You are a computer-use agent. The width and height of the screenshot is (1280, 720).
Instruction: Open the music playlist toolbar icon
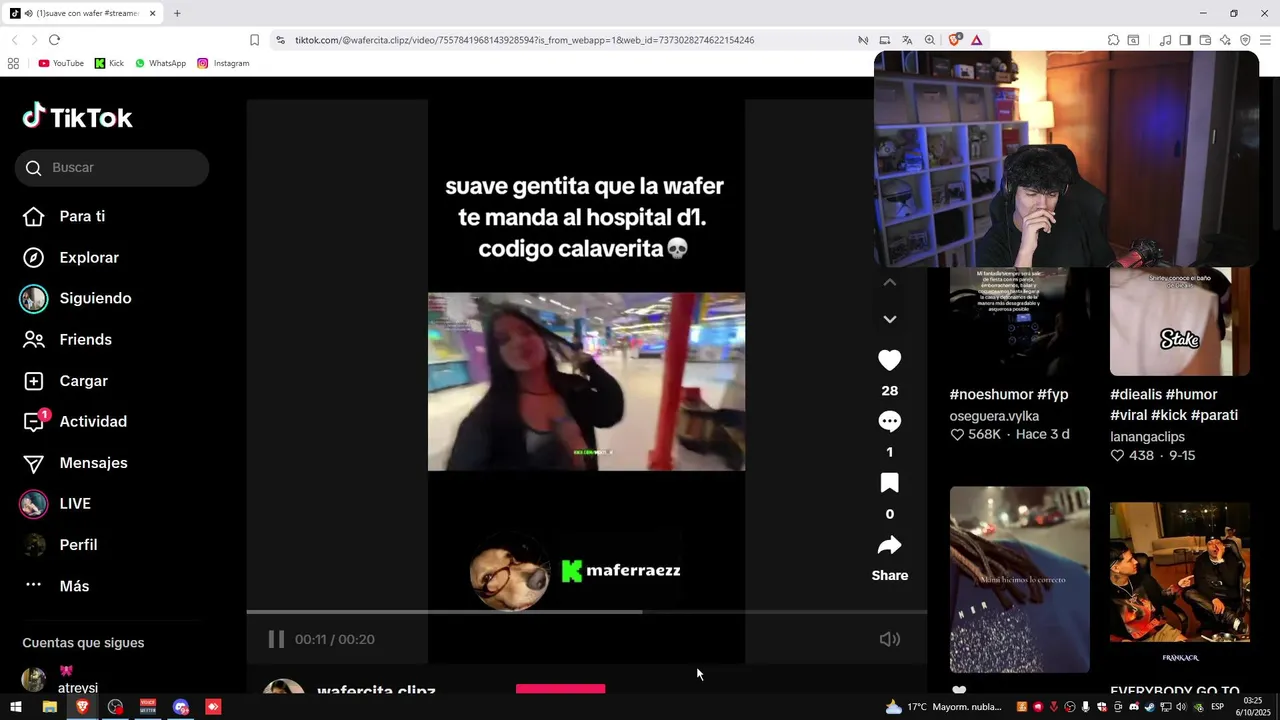1165,40
